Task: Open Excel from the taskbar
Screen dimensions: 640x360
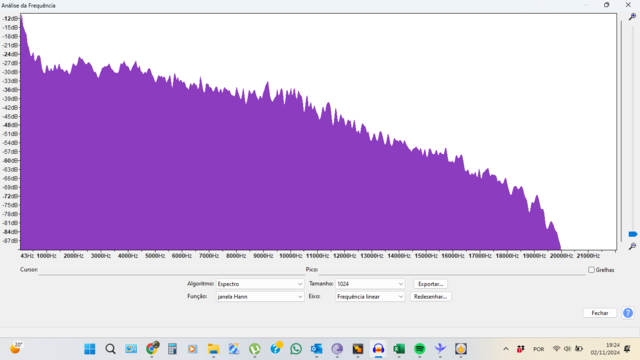Action: (x=399, y=349)
